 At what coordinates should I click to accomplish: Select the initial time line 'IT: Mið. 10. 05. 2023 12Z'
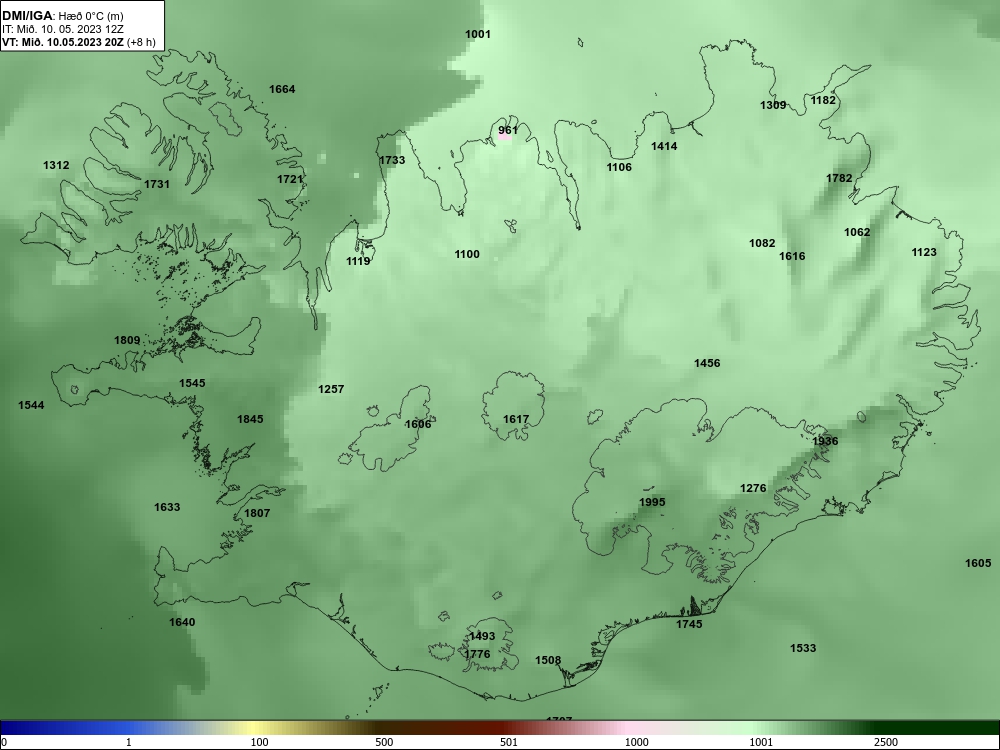tap(63, 29)
